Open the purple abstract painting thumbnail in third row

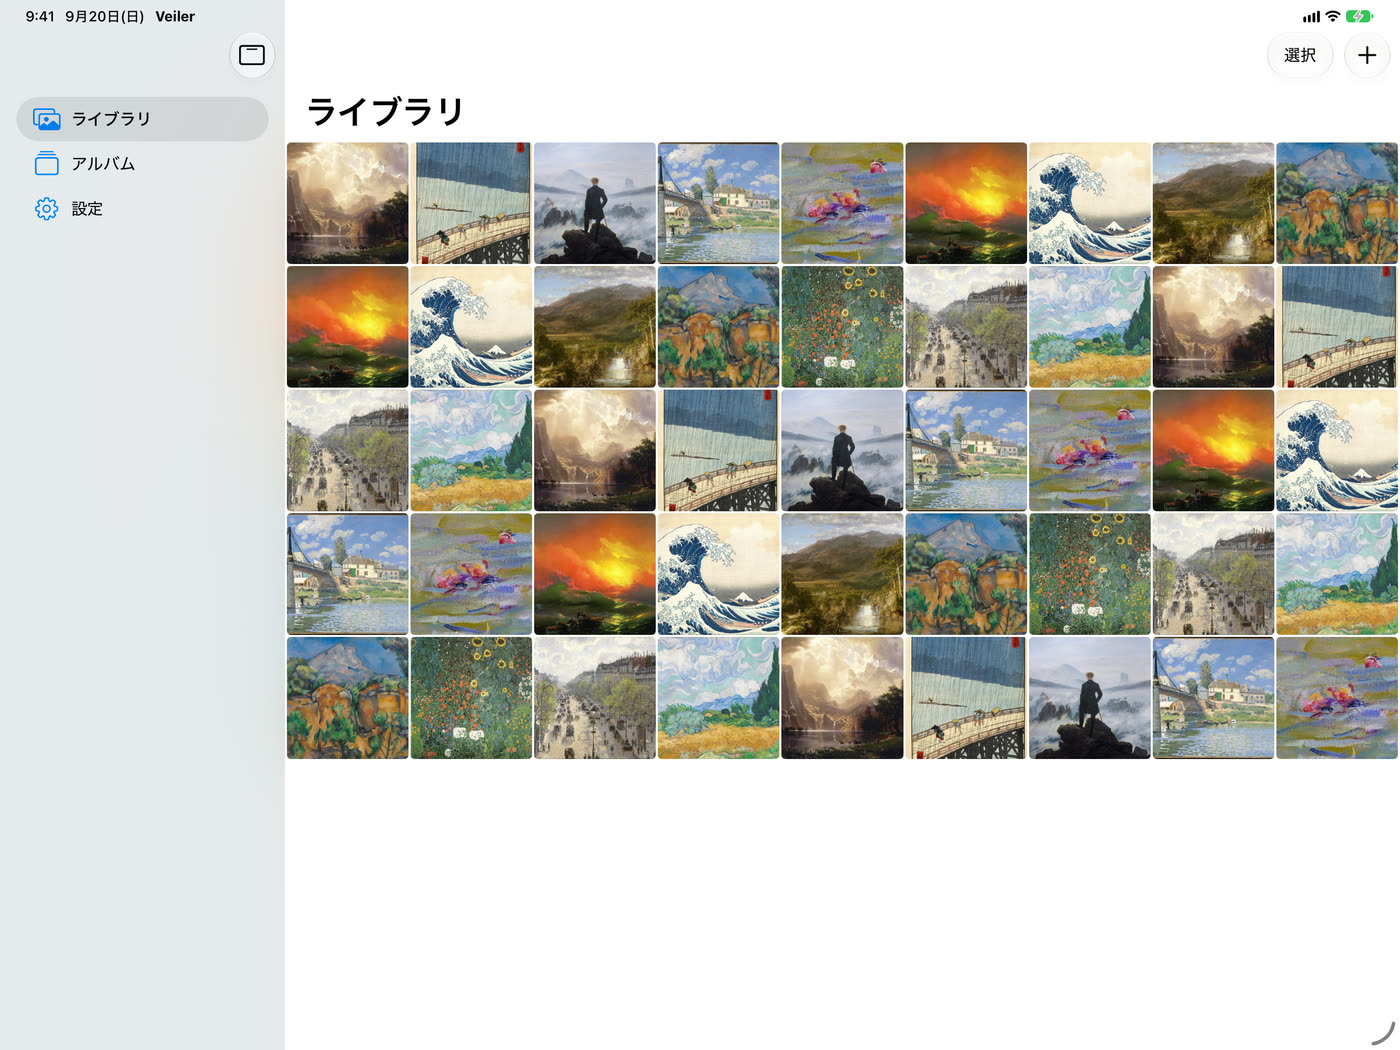coord(1090,451)
